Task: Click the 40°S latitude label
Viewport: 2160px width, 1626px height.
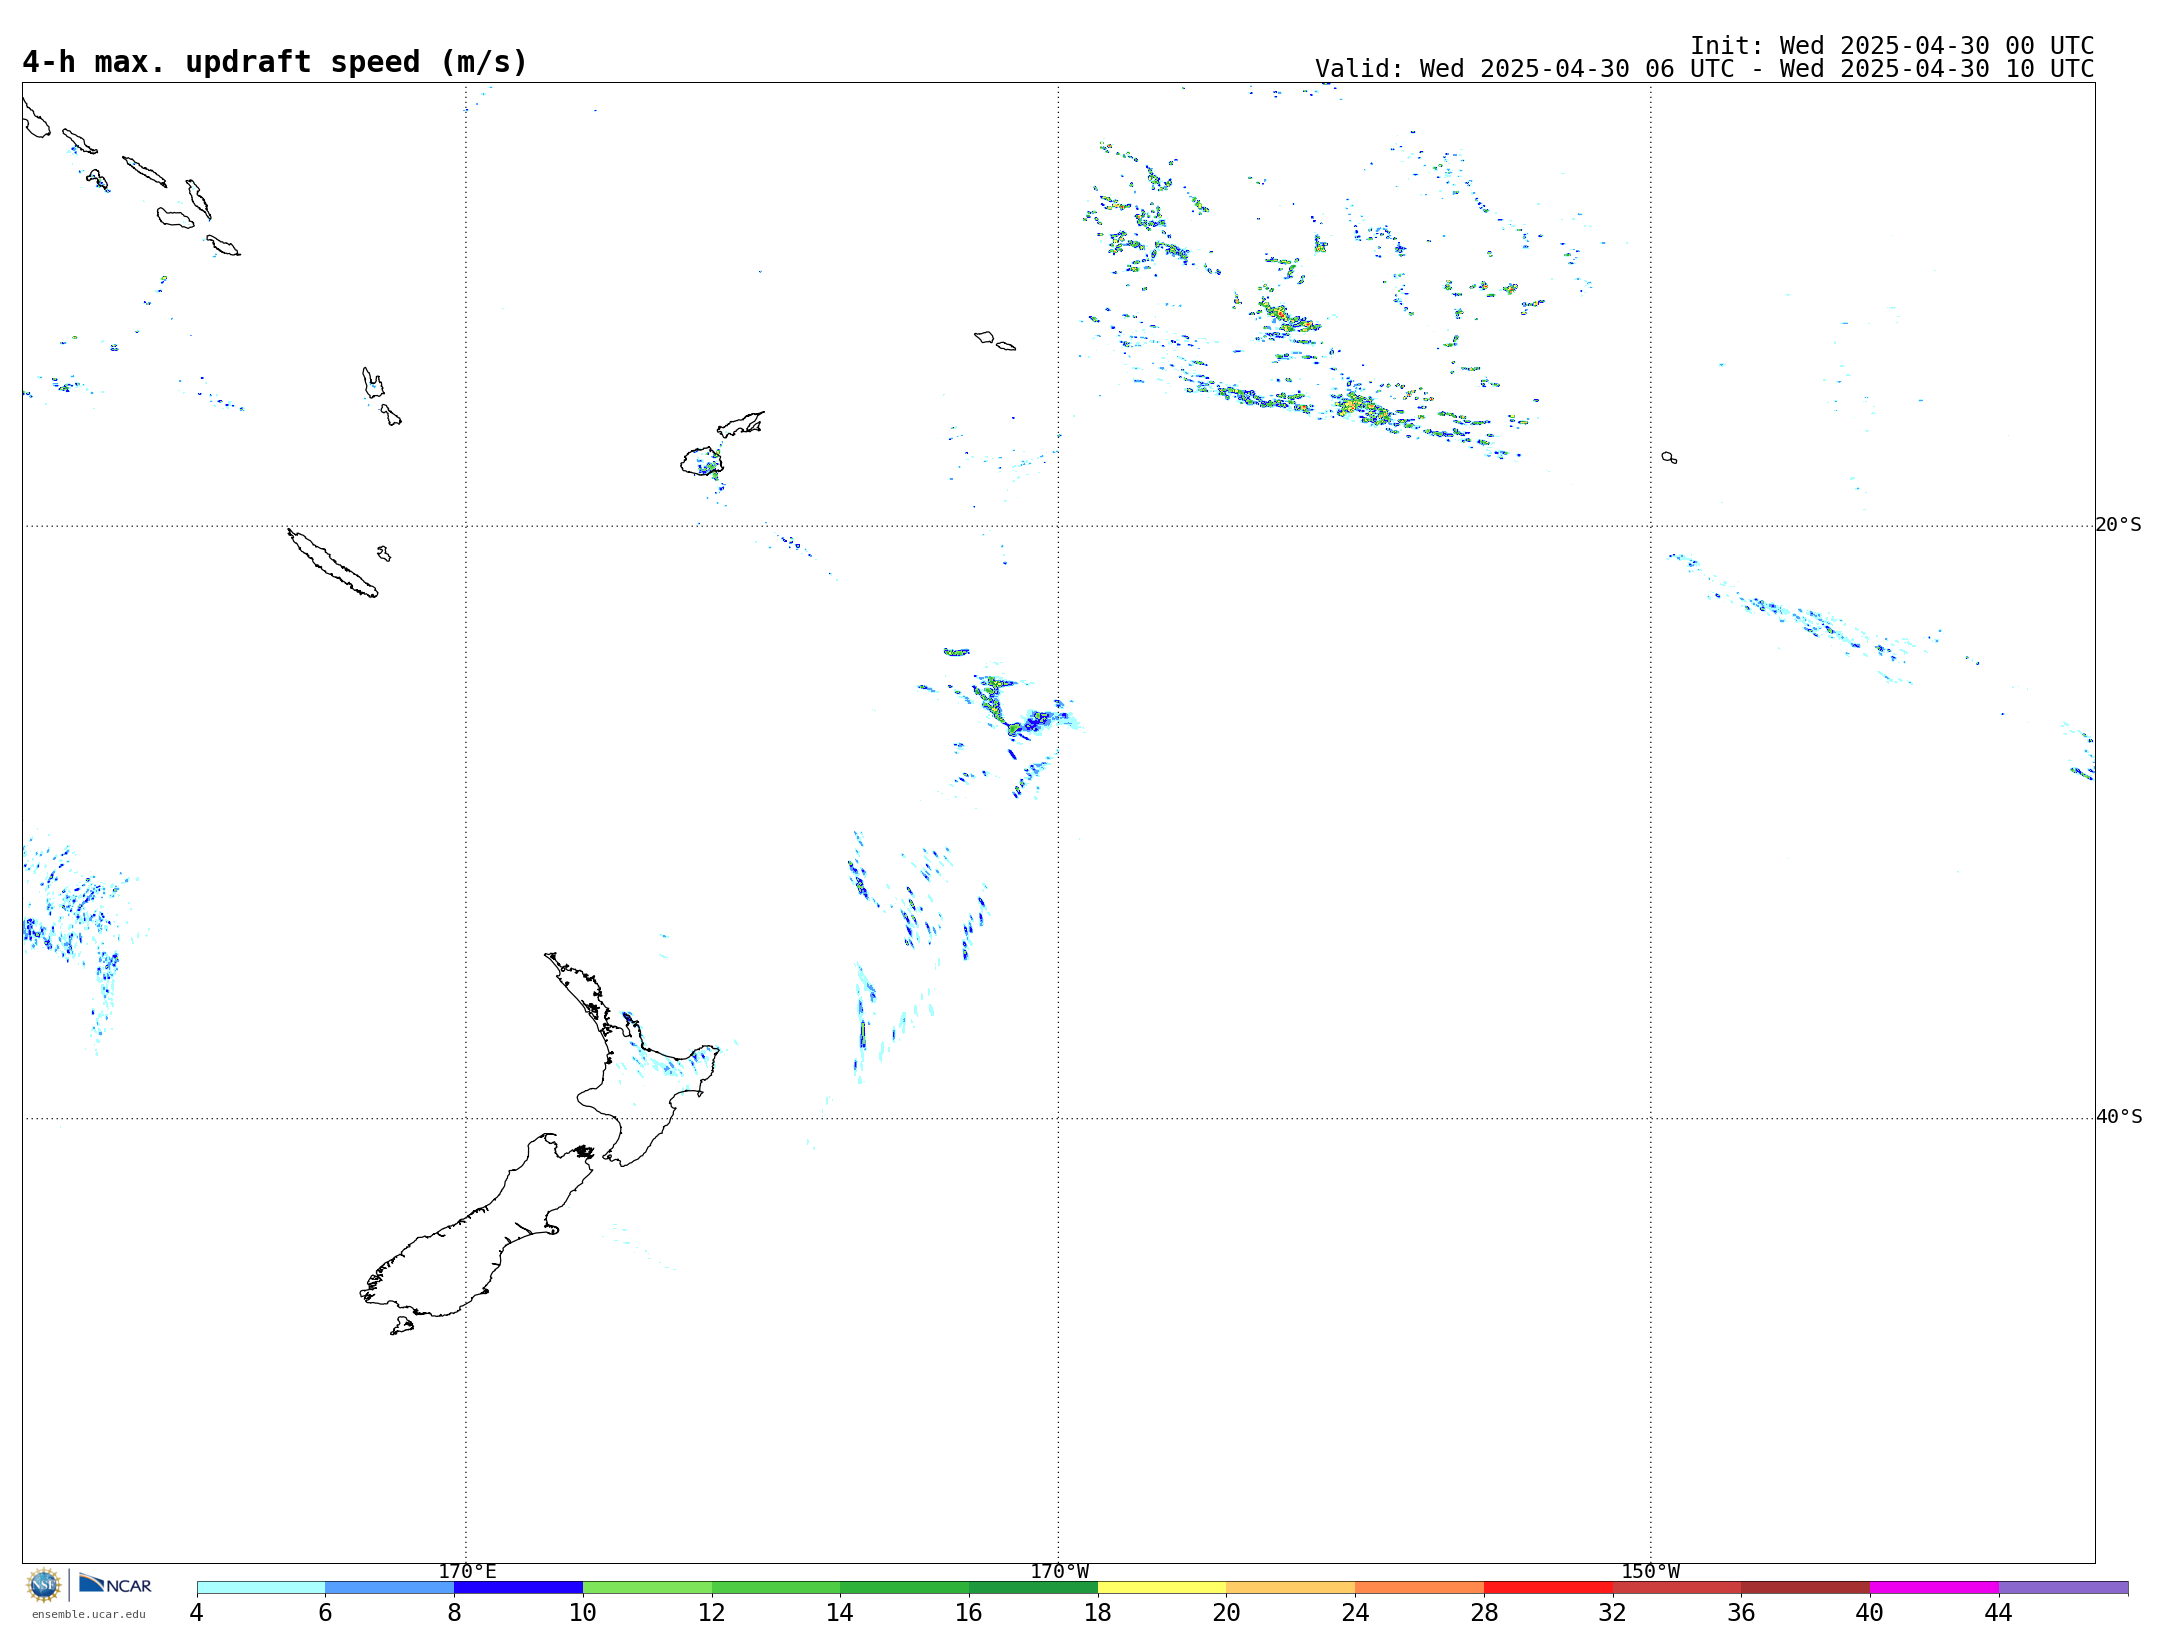Action: [2119, 1117]
